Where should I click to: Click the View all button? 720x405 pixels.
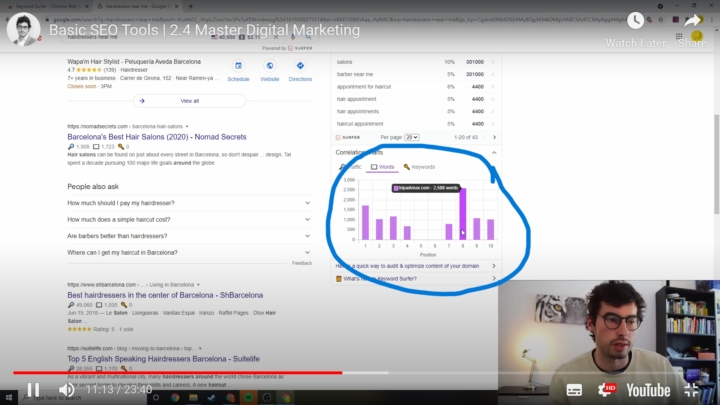tap(190, 101)
